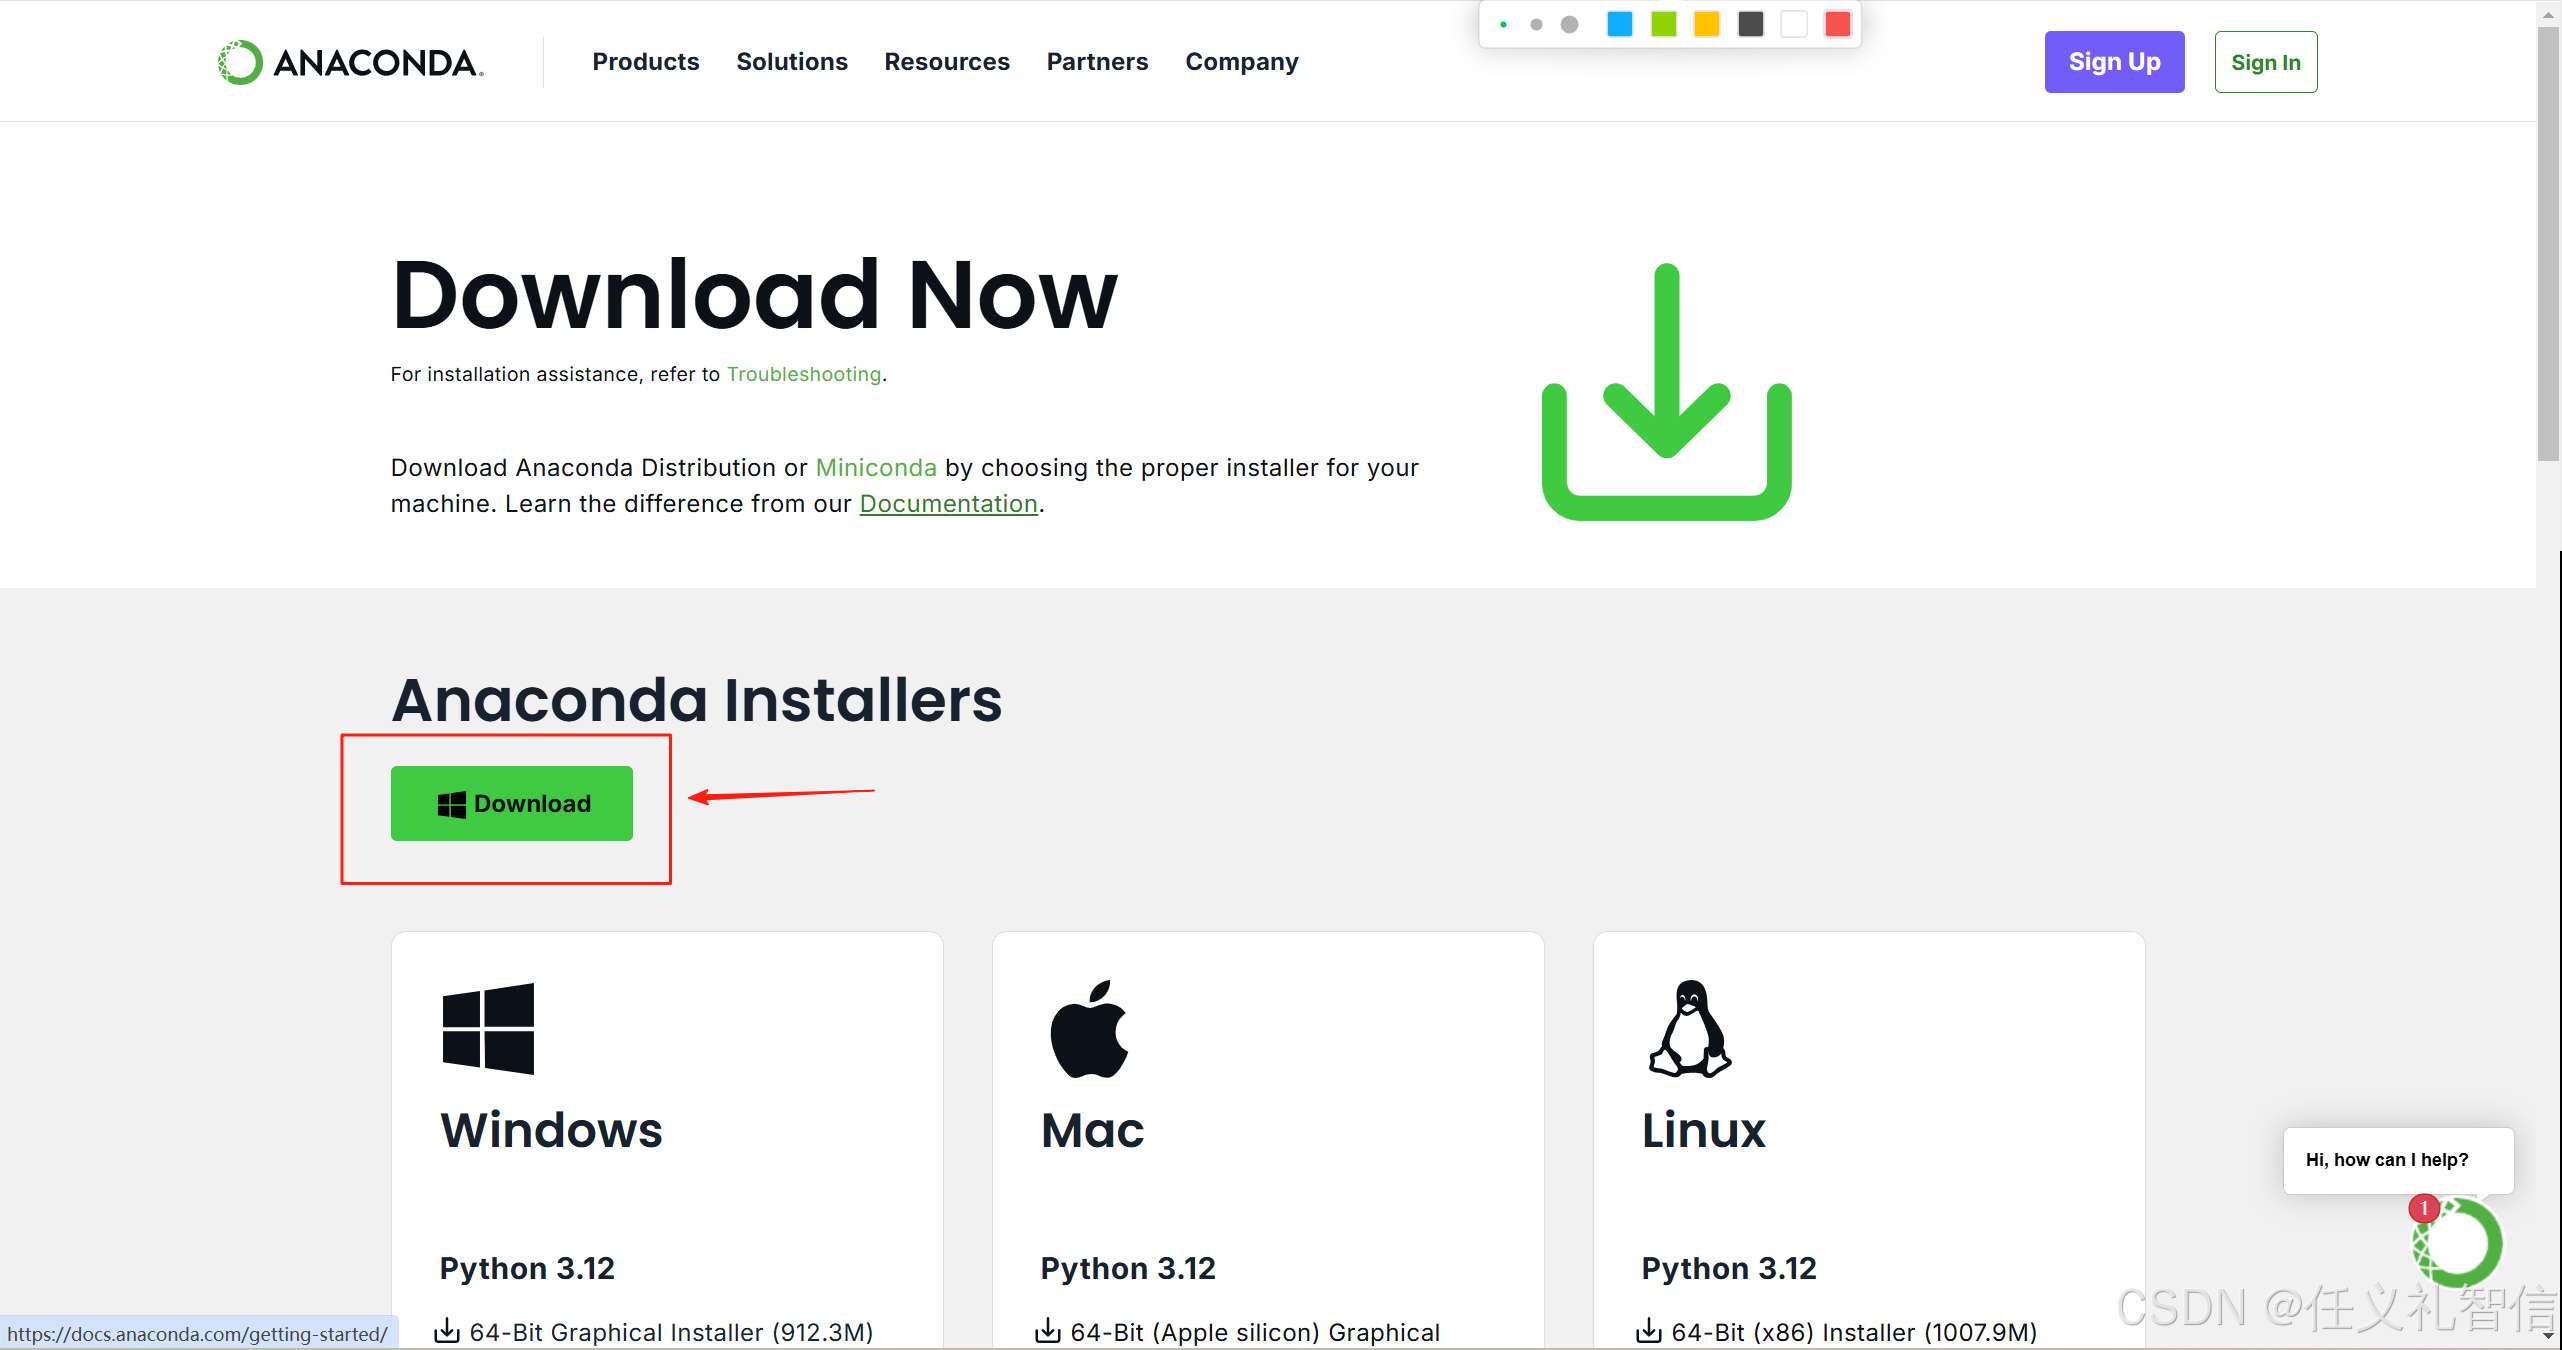2562x1350 pixels.
Task: Open the Troubleshooting link
Action: coord(803,374)
